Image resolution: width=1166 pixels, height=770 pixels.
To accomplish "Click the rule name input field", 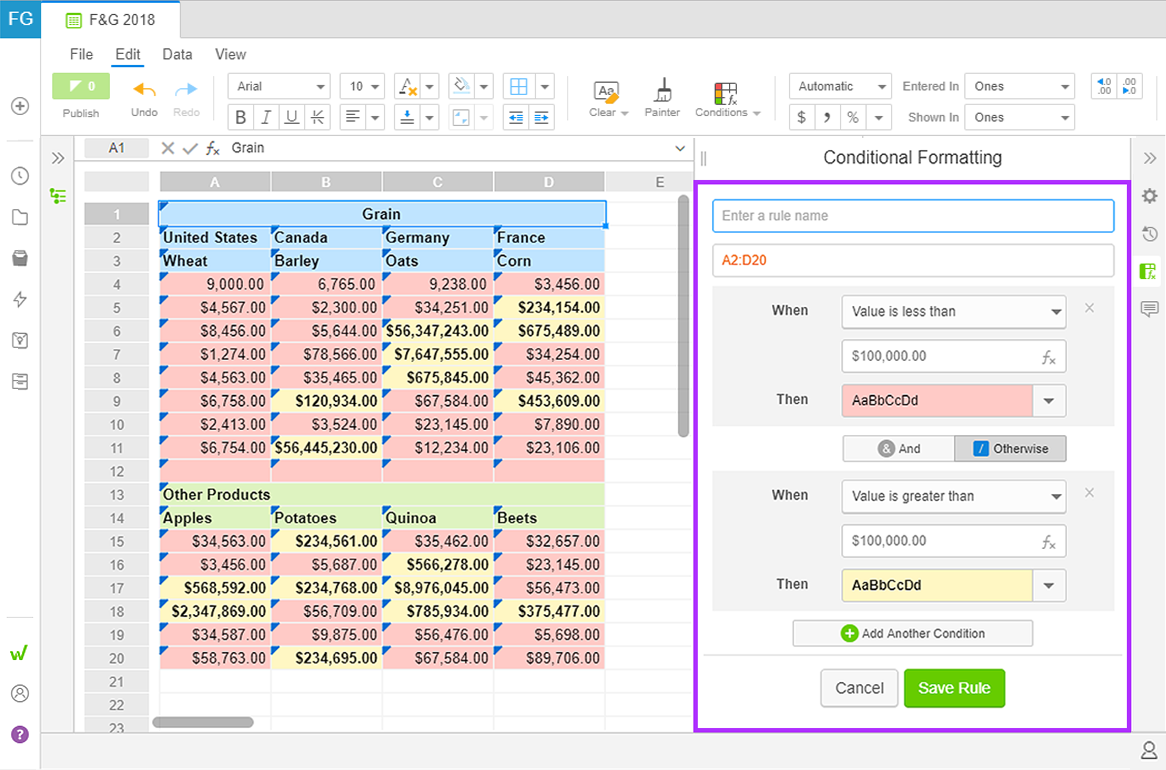I will pos(912,216).
